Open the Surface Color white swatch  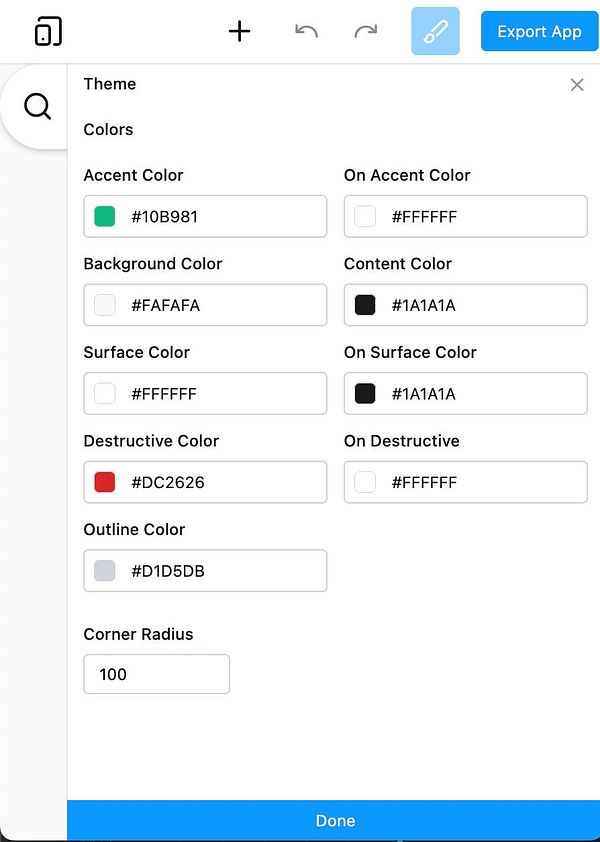[x=104, y=393]
